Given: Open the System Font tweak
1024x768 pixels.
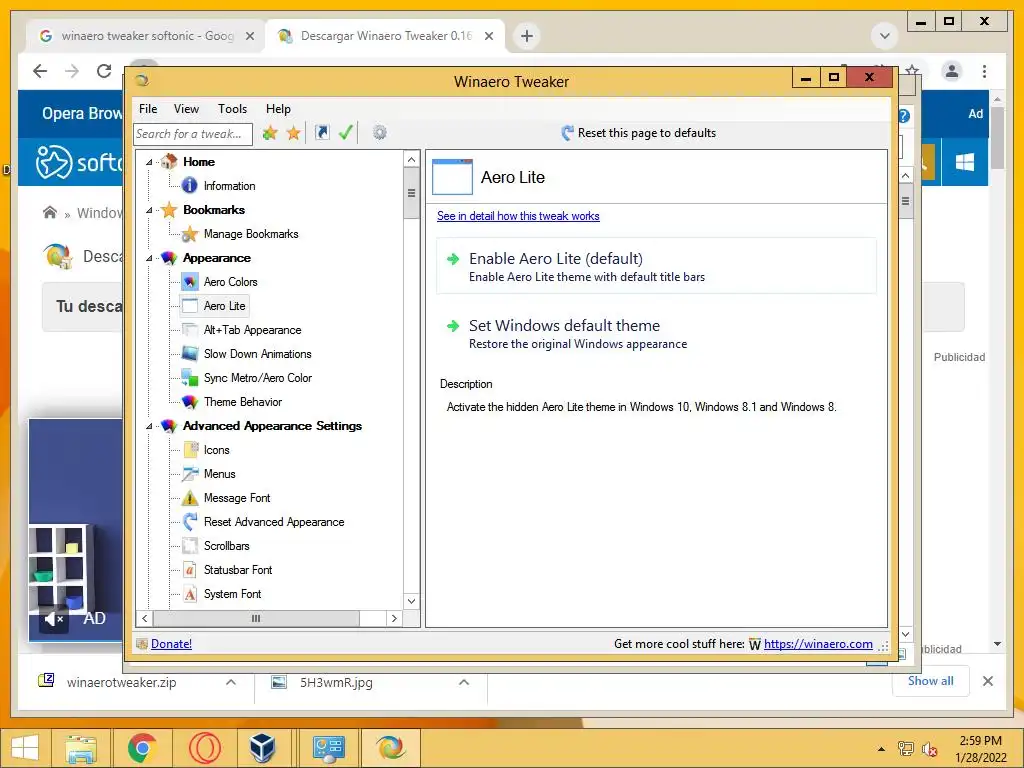Looking at the screenshot, I should point(232,594).
